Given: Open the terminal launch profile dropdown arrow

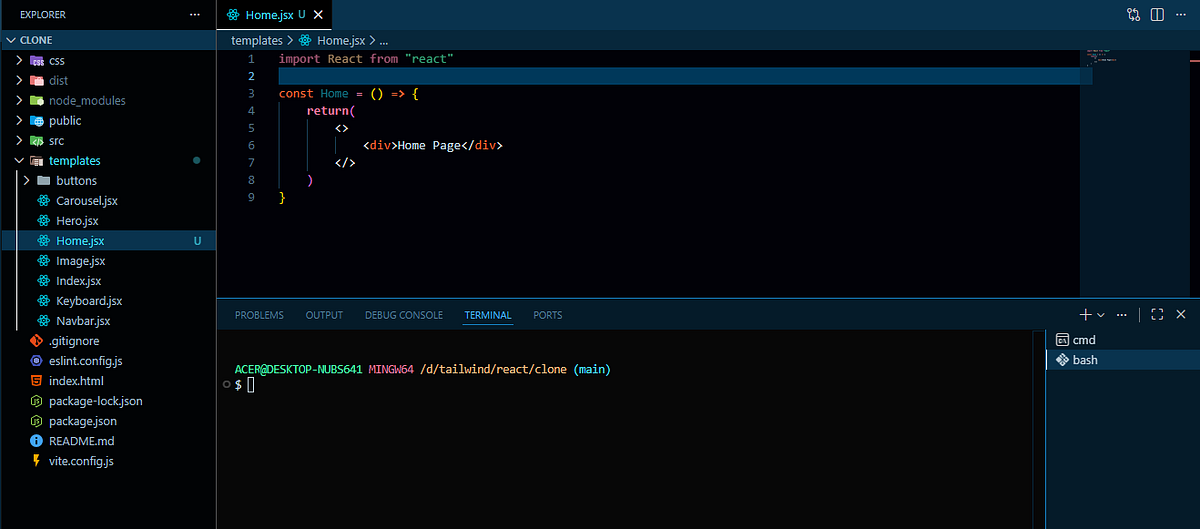Looking at the screenshot, I should tap(1101, 315).
